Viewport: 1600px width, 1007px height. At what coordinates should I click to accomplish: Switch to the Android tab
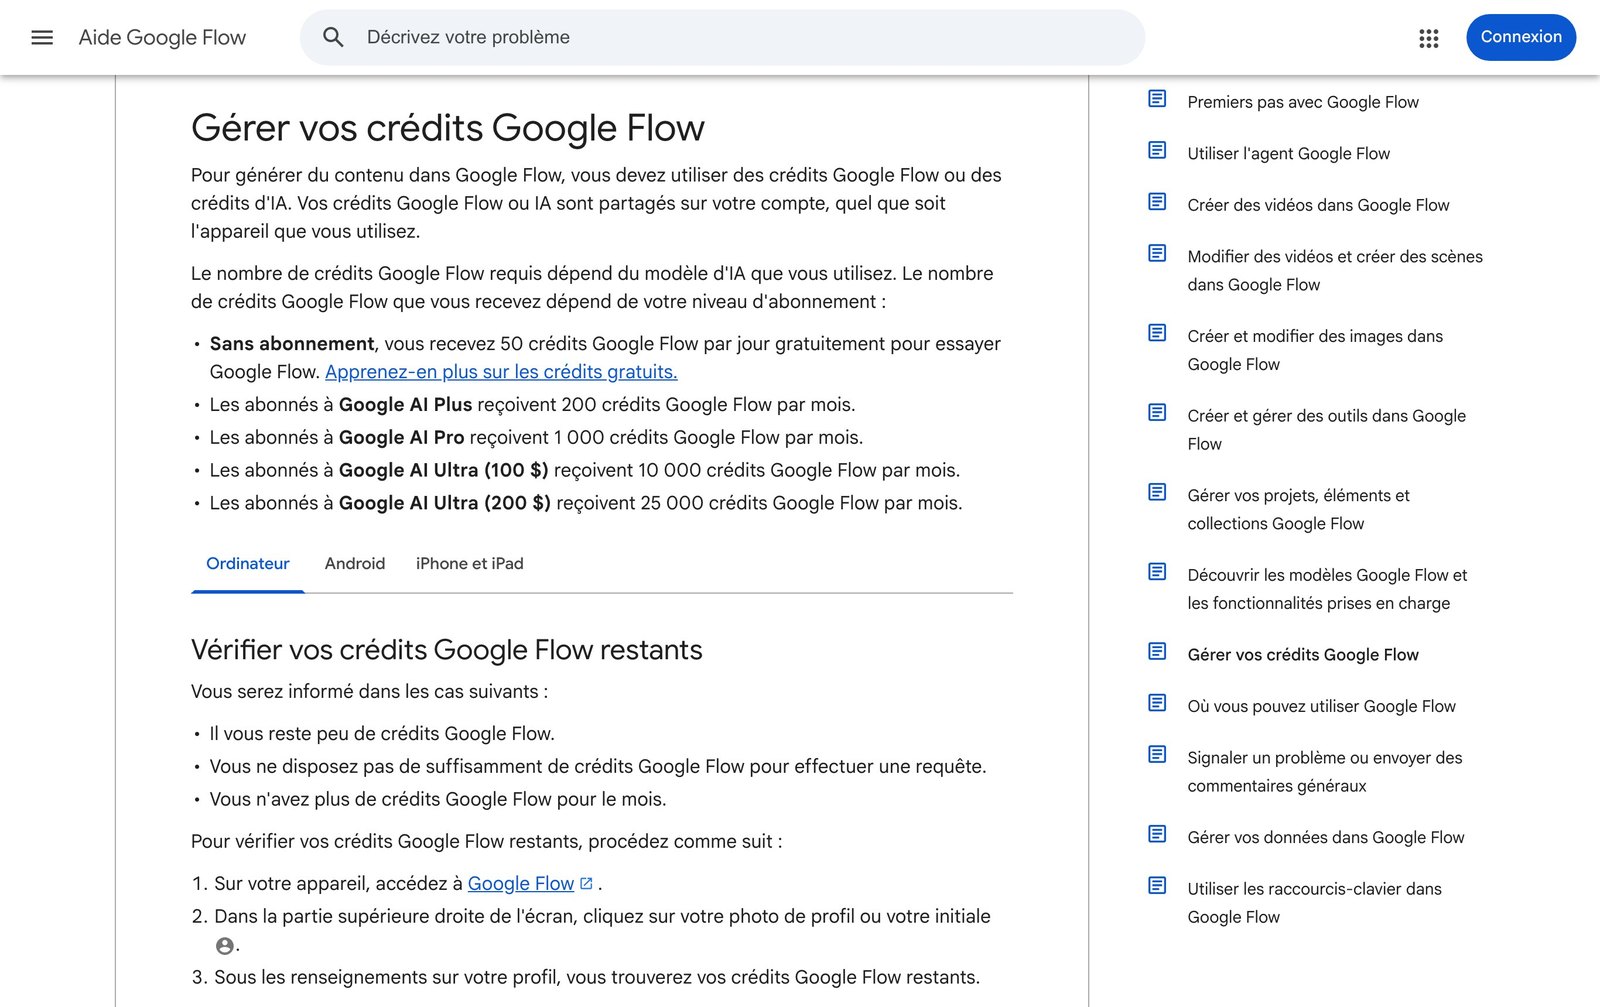click(x=355, y=564)
